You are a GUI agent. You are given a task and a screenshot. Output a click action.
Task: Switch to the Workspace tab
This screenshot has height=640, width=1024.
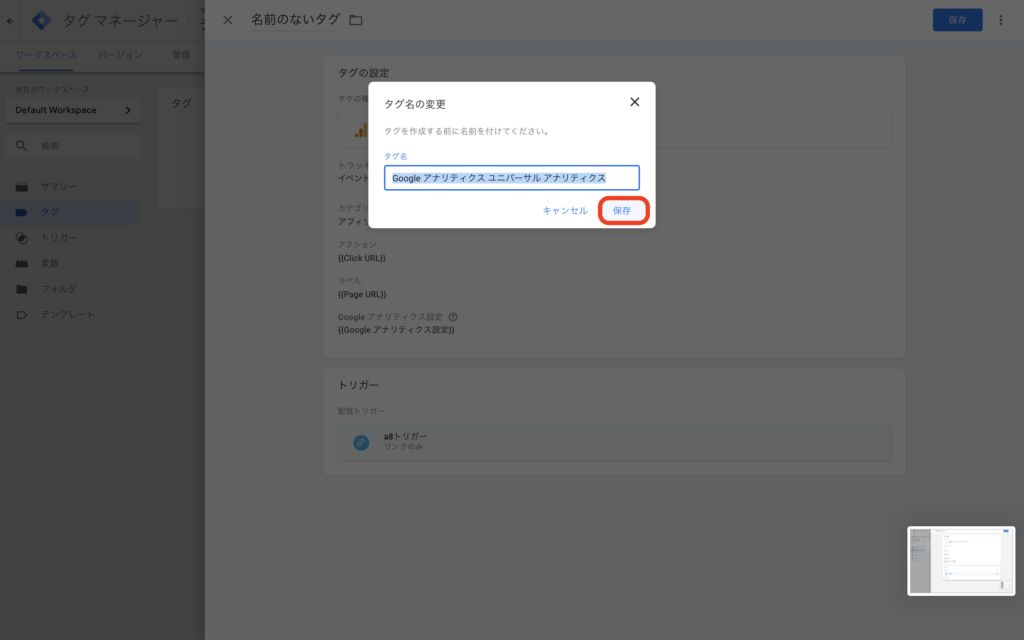(x=46, y=55)
